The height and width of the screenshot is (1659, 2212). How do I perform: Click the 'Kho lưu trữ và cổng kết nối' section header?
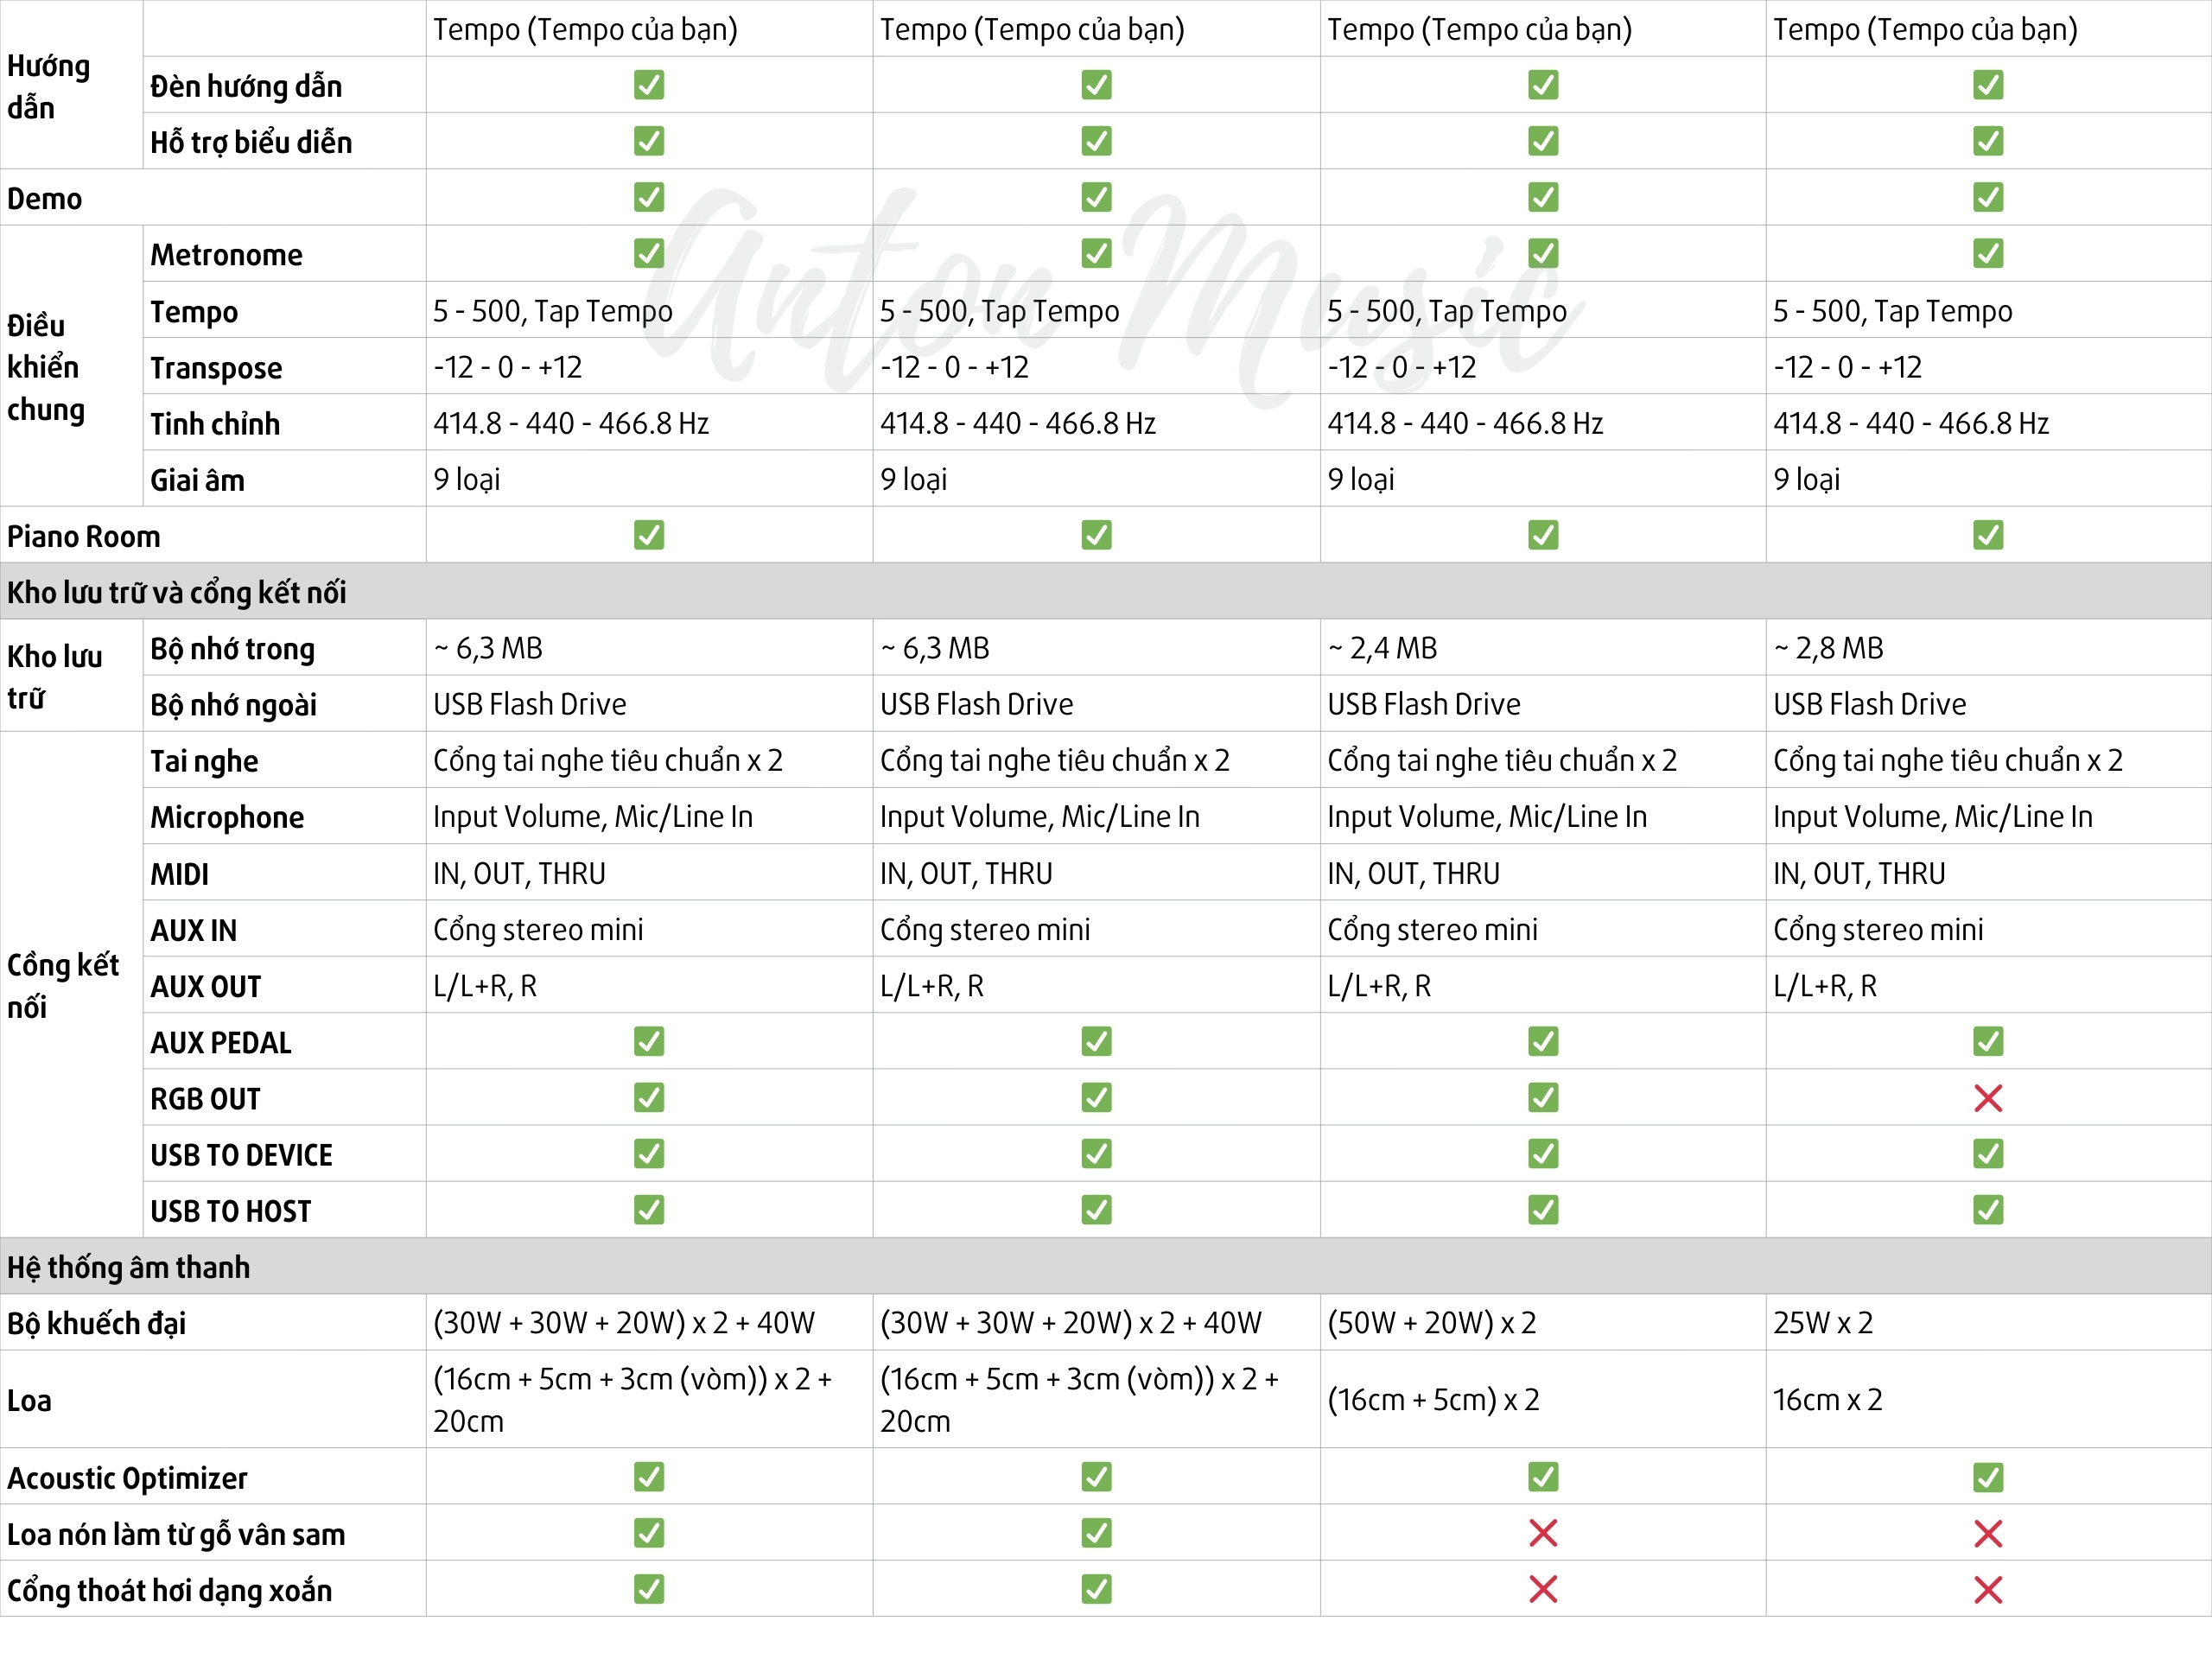click(177, 592)
